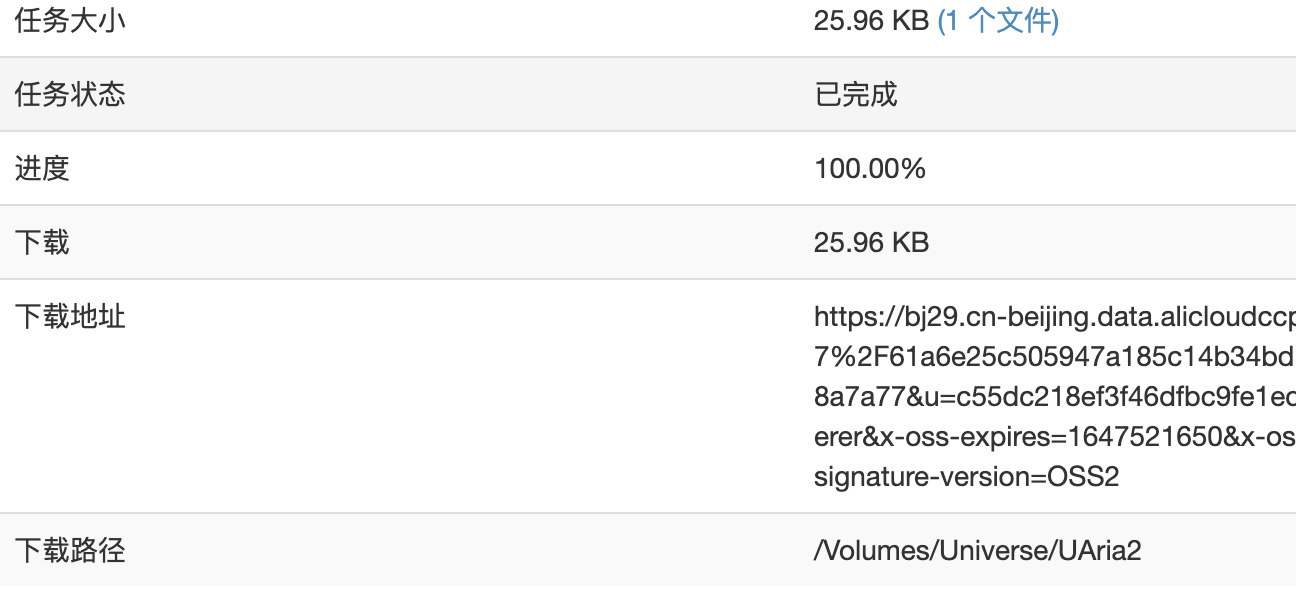Click the shaded 任务状态 table row

point(648,93)
